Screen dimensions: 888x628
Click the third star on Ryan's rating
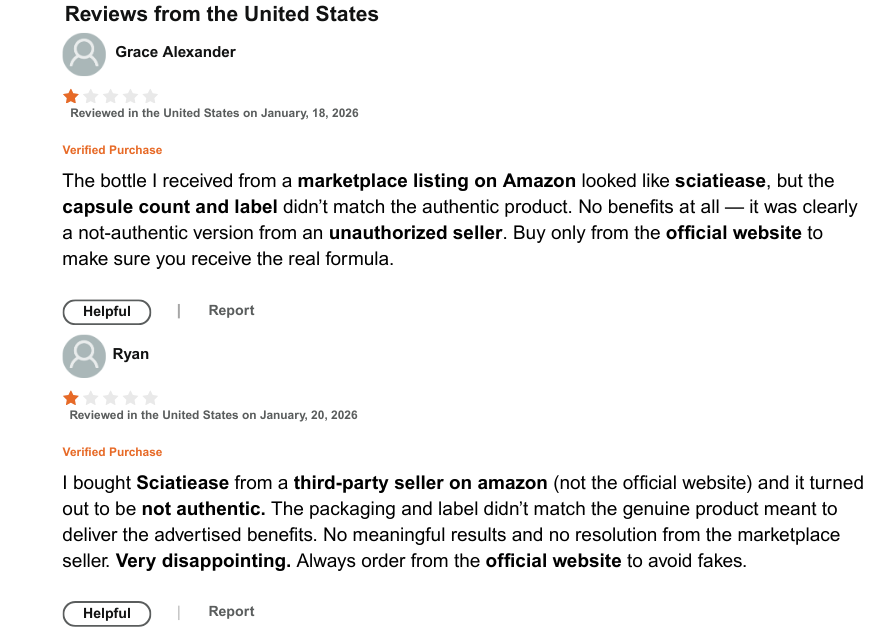click(x=111, y=398)
